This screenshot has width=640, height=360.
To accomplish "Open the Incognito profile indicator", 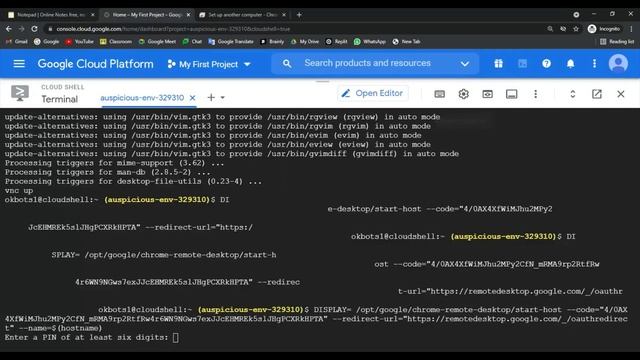I will point(604,29).
